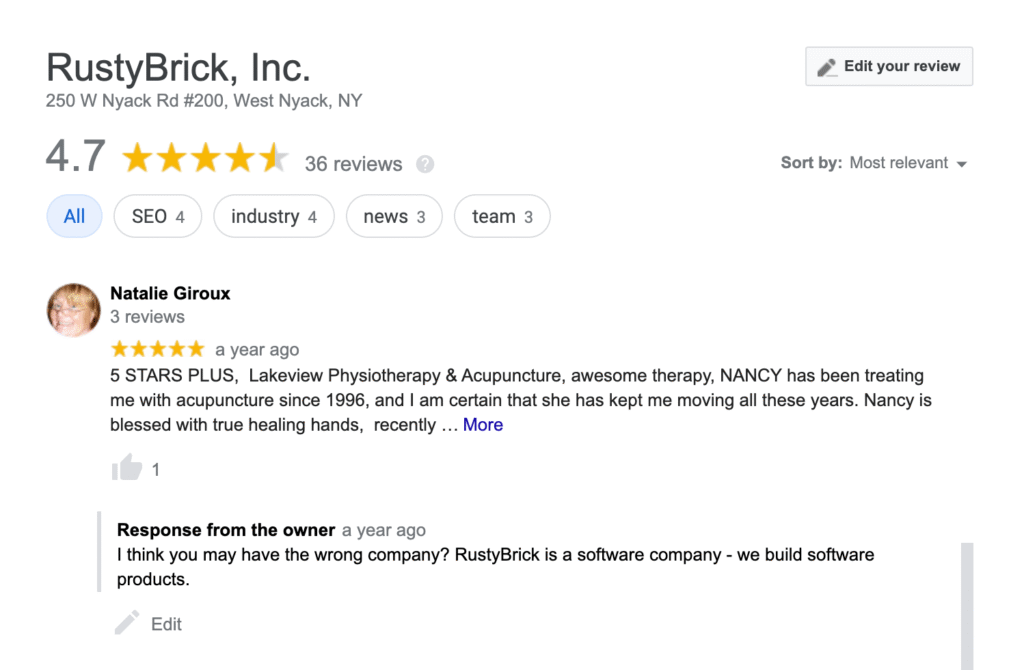This screenshot has height=670, width=1024.
Task: Click the help question mark icon
Action: (425, 164)
